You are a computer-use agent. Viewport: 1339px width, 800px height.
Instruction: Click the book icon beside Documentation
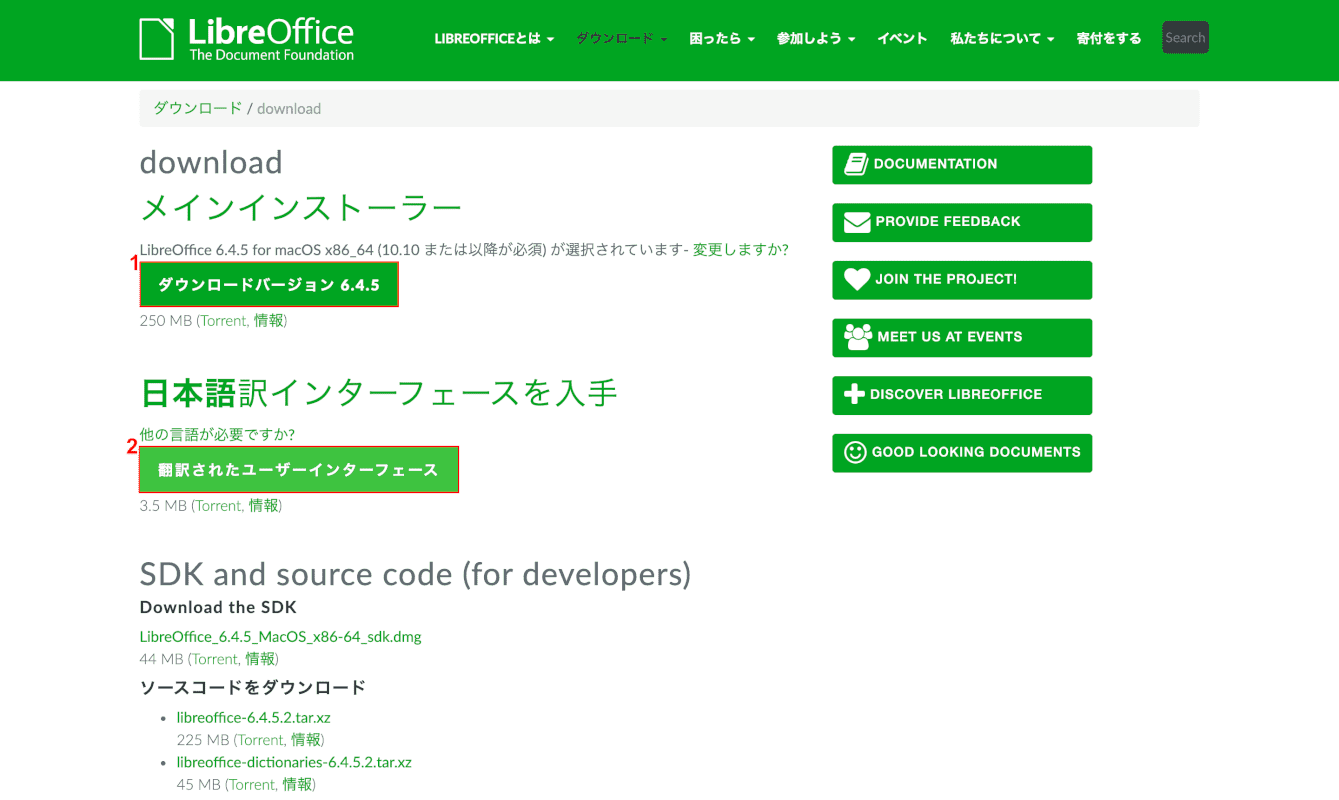pyautogui.click(x=856, y=164)
